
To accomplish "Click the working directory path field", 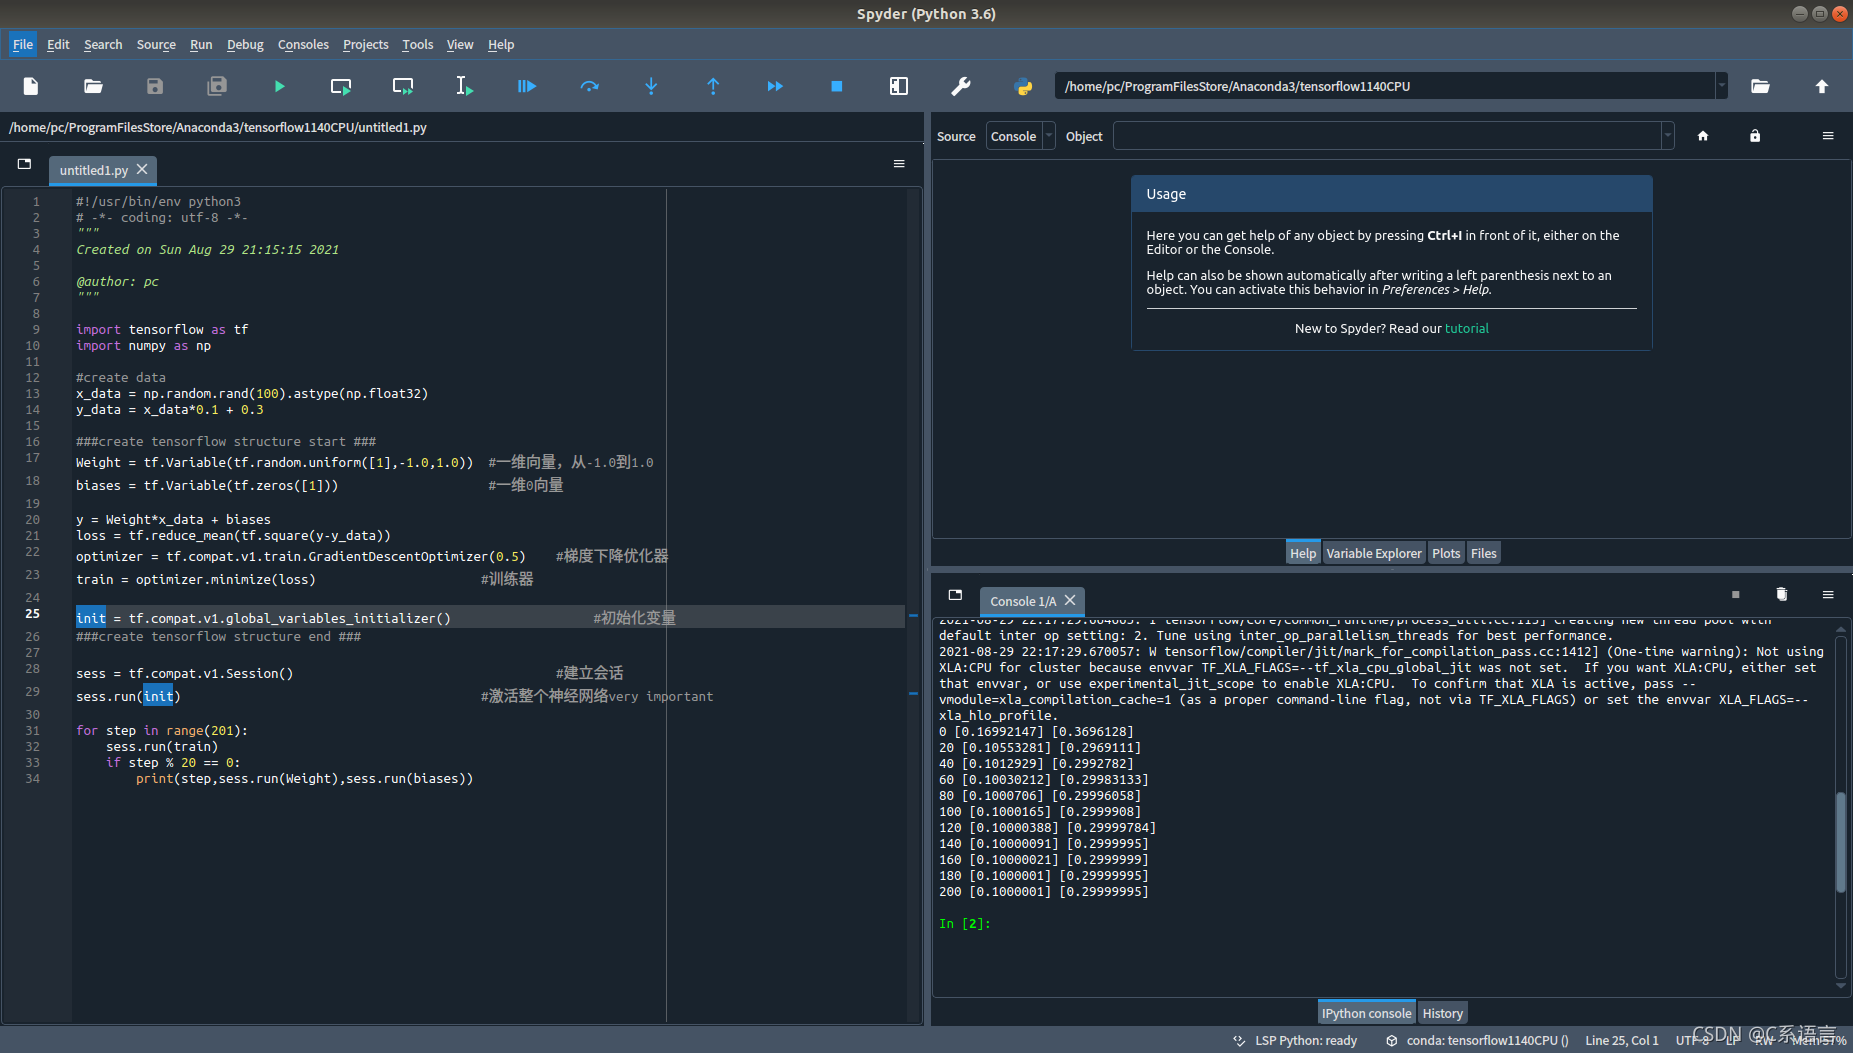I will pyautogui.click(x=1385, y=86).
